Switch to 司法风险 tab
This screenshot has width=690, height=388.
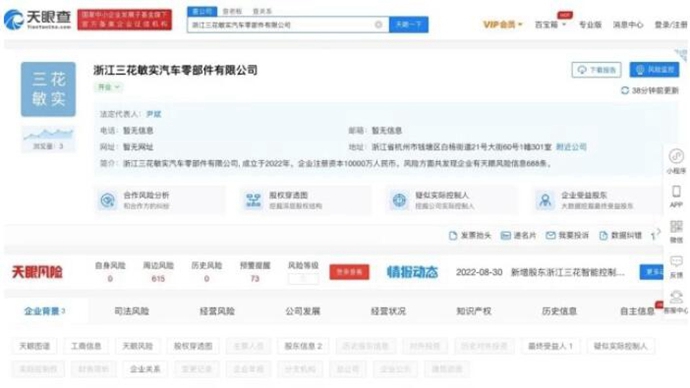[x=132, y=311]
